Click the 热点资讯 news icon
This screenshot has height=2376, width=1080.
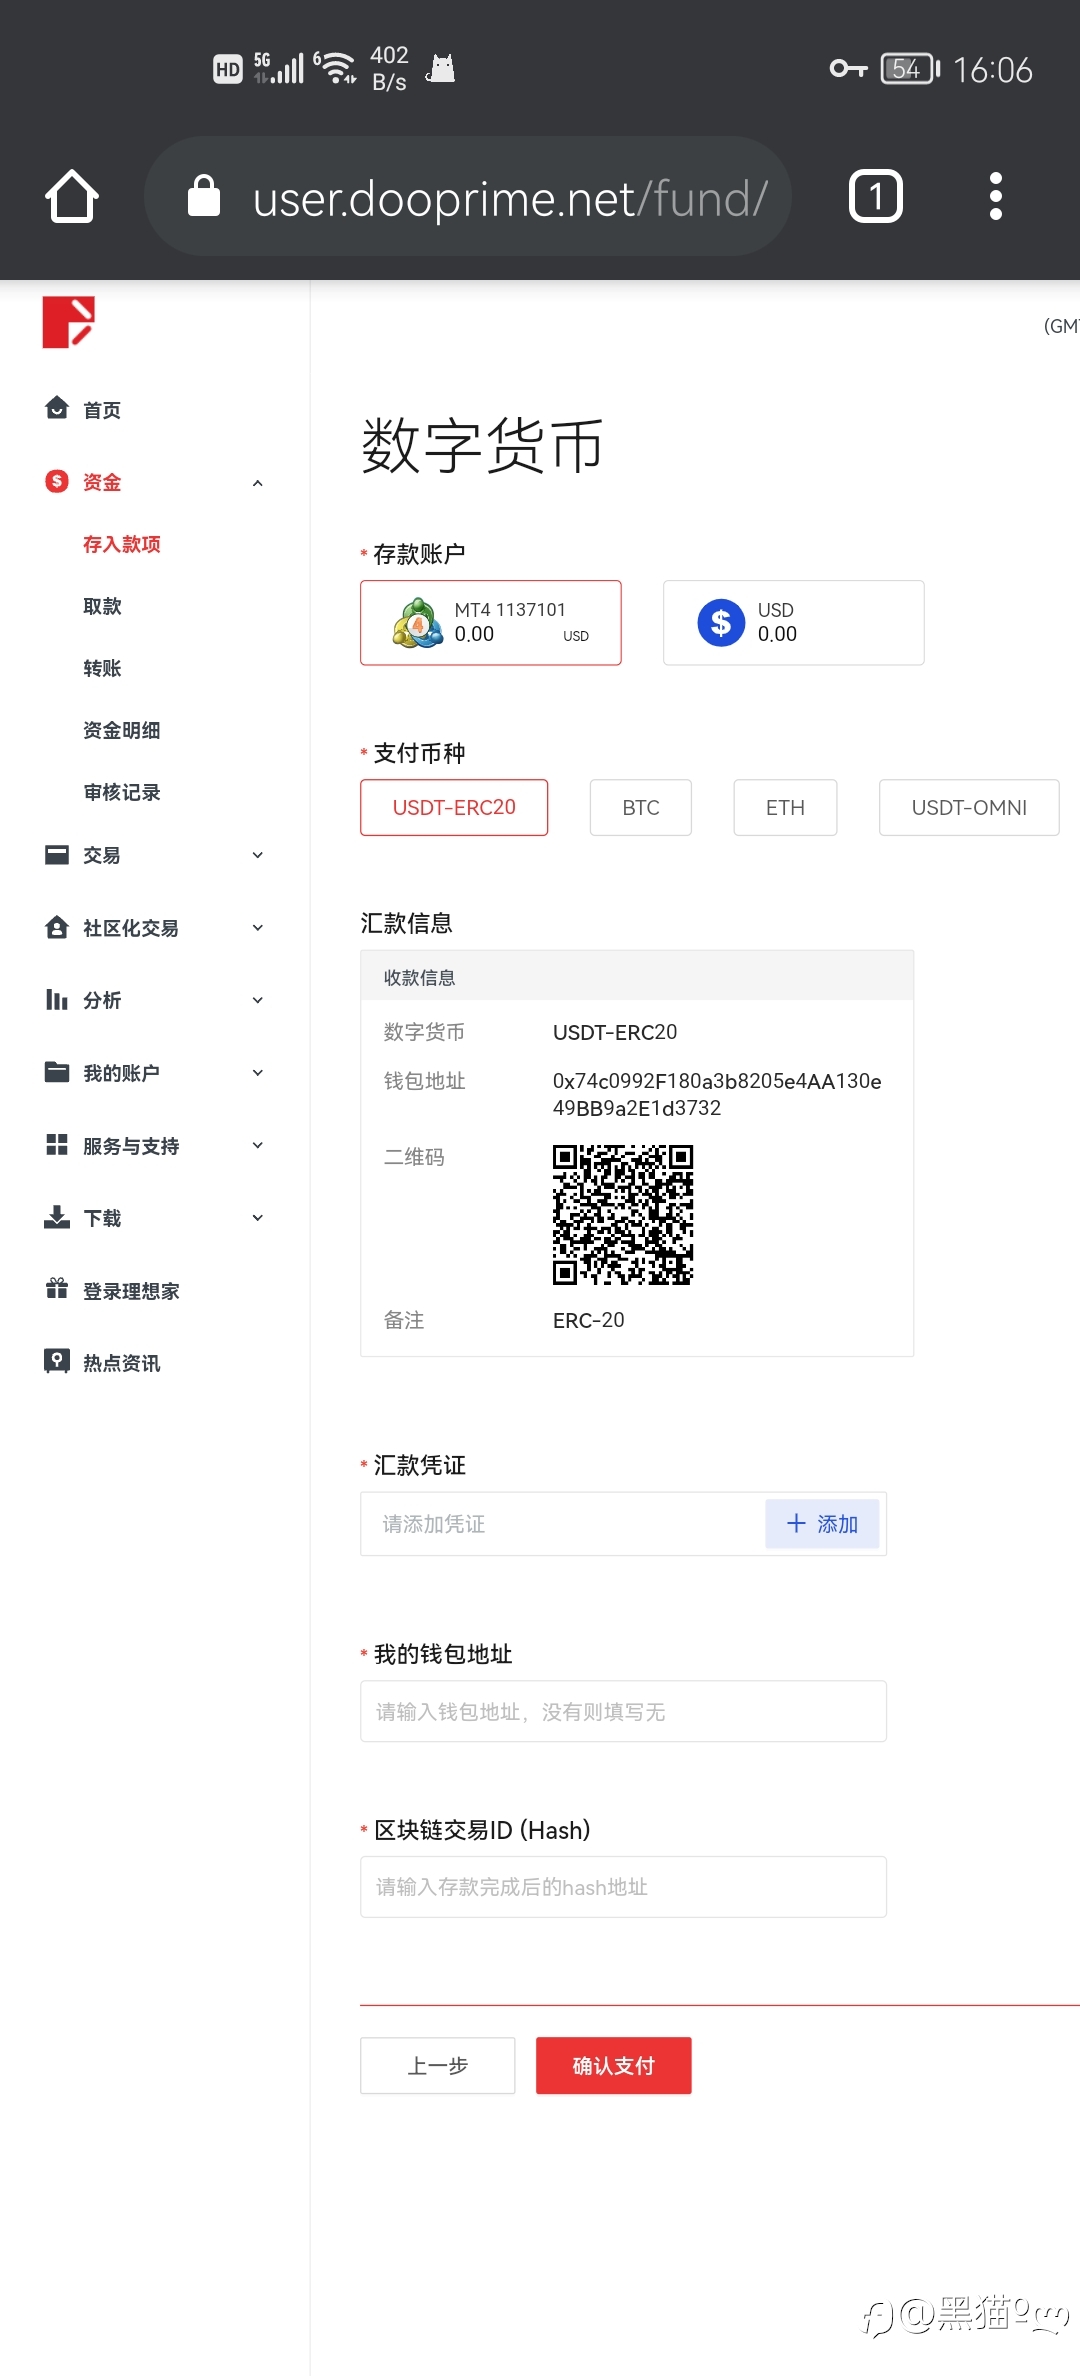tap(57, 1362)
